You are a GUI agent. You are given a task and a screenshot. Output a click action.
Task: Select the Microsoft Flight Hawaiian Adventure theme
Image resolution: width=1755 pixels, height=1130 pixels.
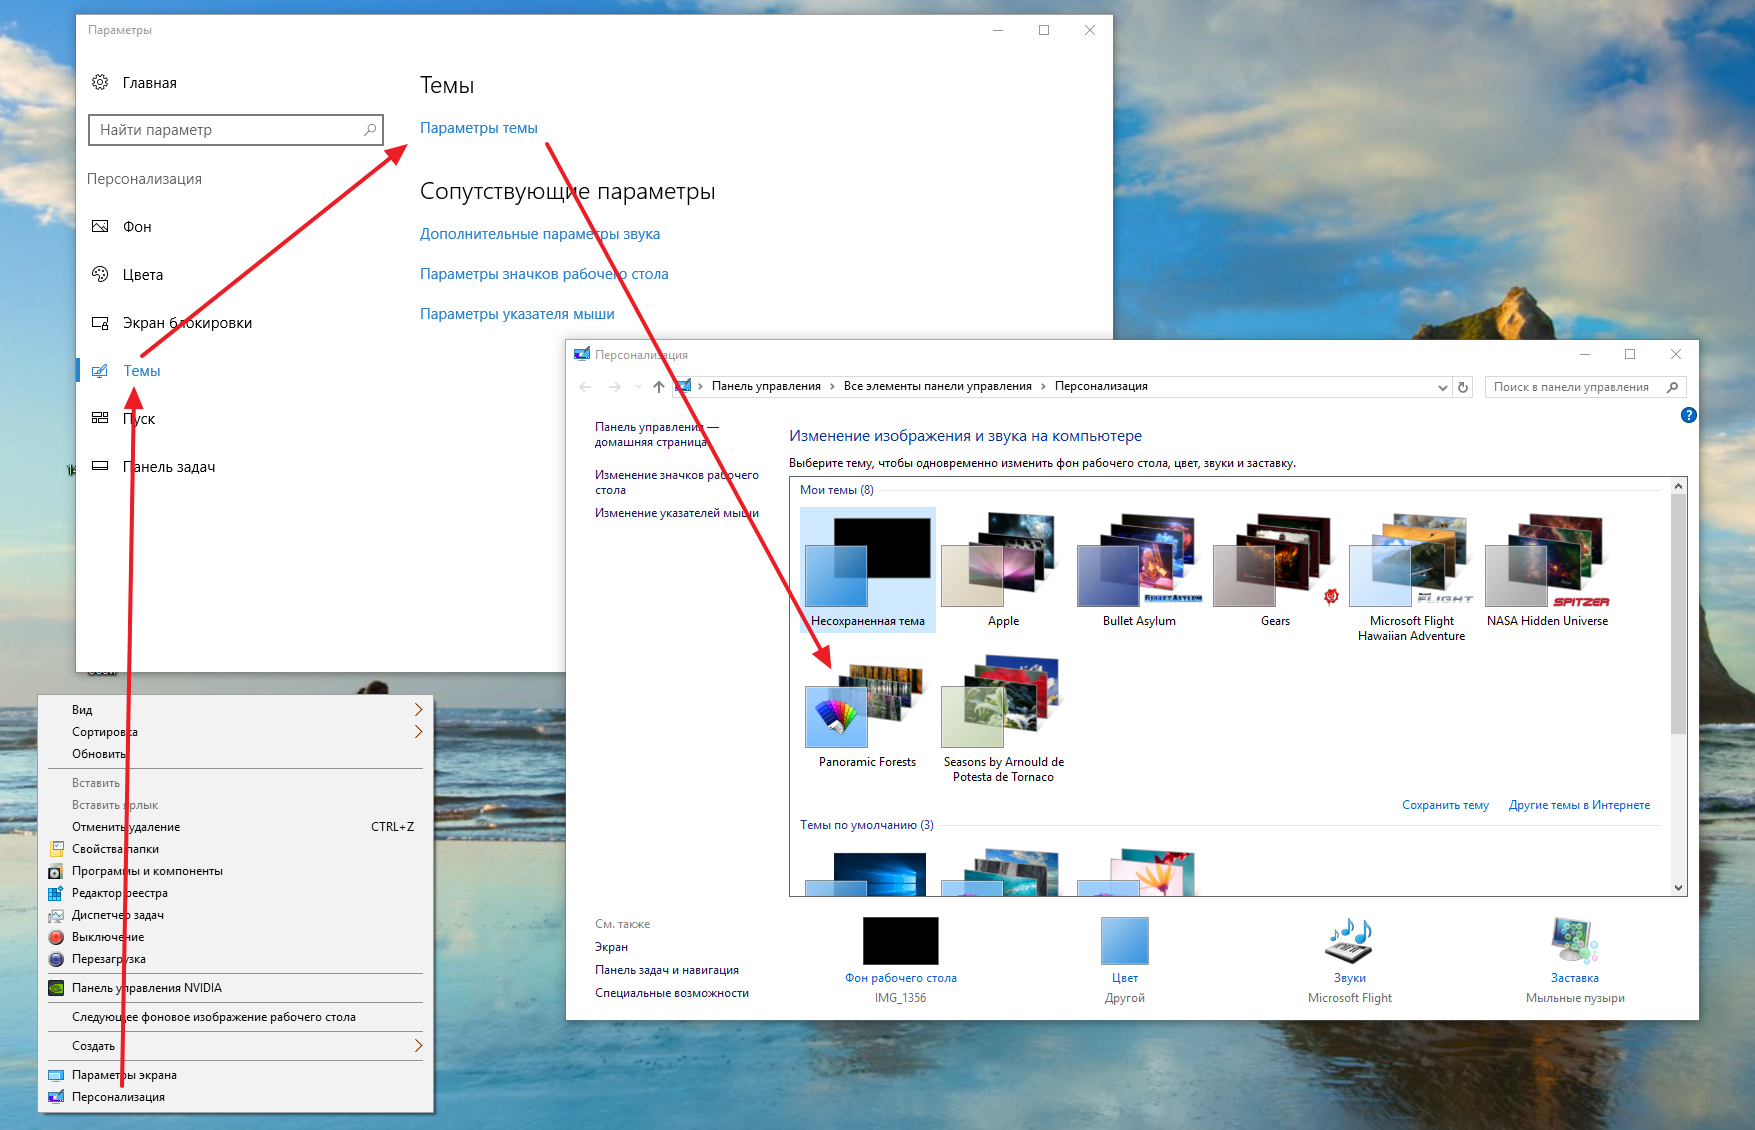click(1411, 577)
